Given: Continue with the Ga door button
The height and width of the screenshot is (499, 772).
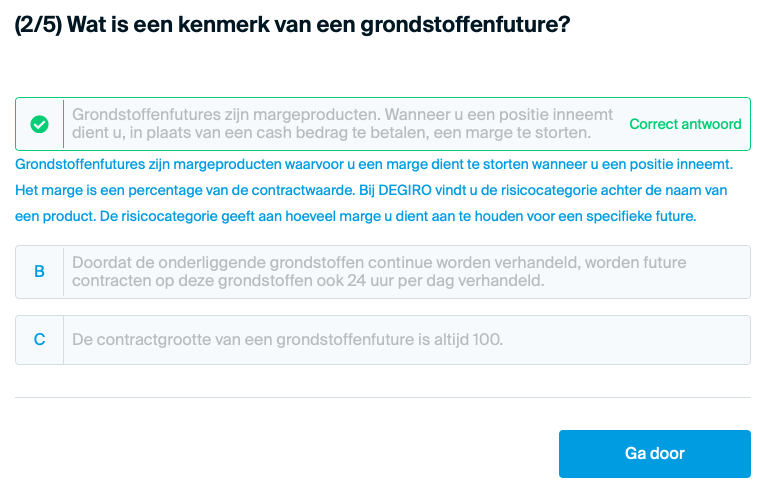Looking at the screenshot, I should coord(654,453).
